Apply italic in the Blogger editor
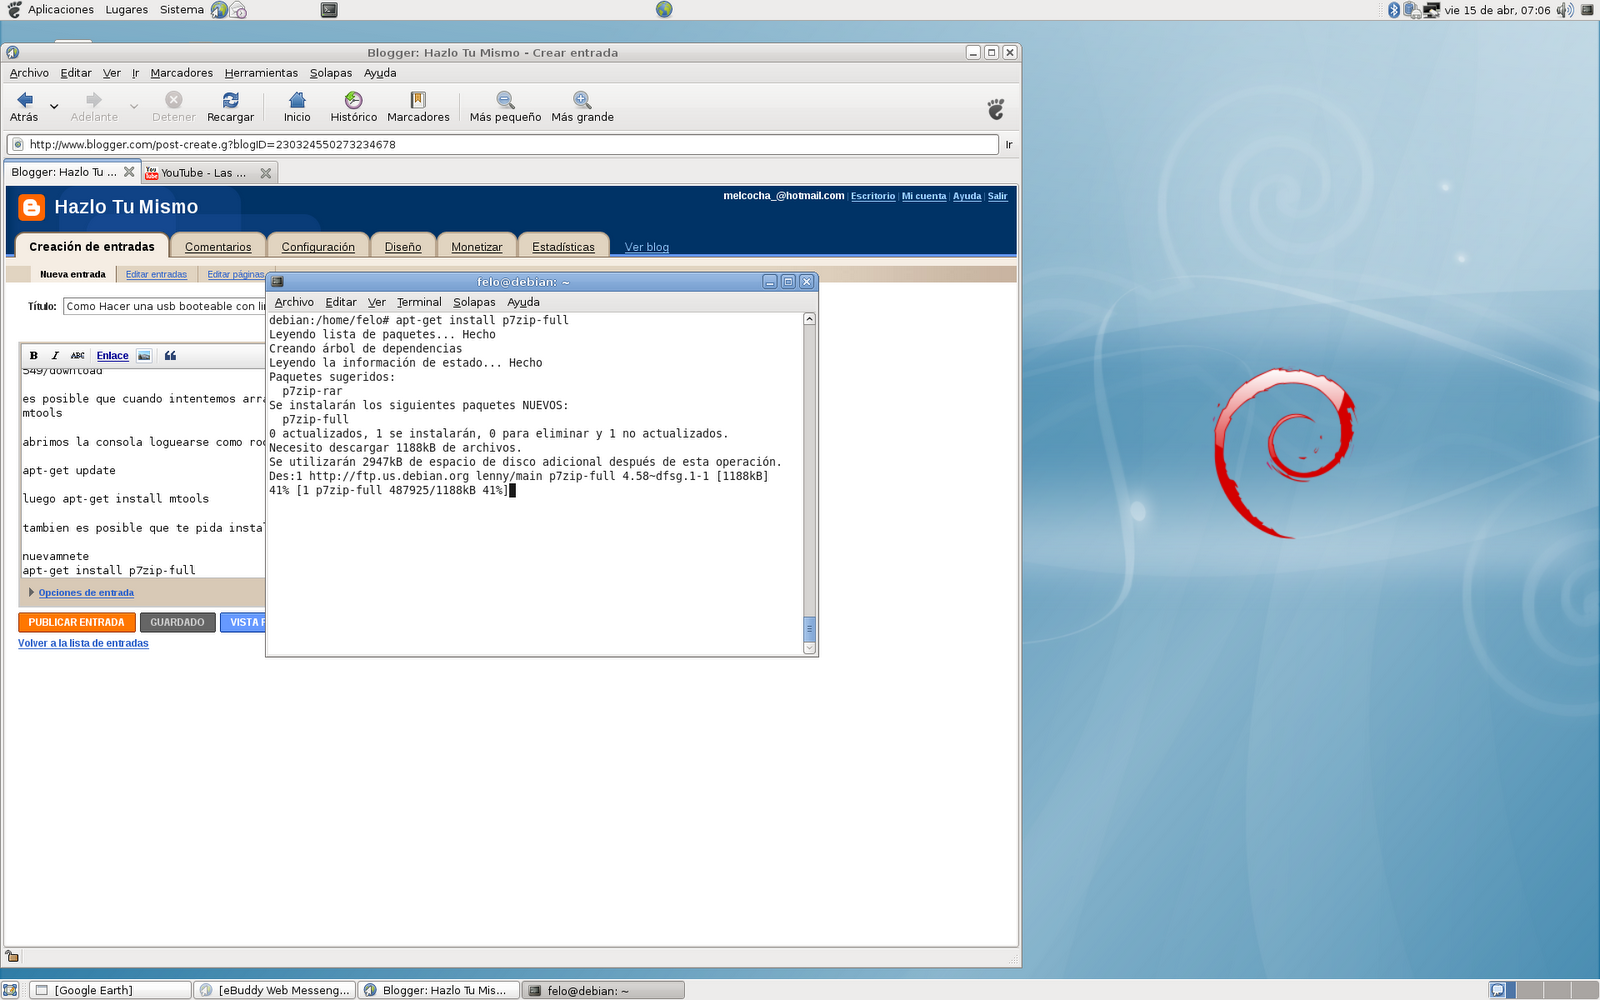The height and width of the screenshot is (1000, 1600). tap(55, 355)
